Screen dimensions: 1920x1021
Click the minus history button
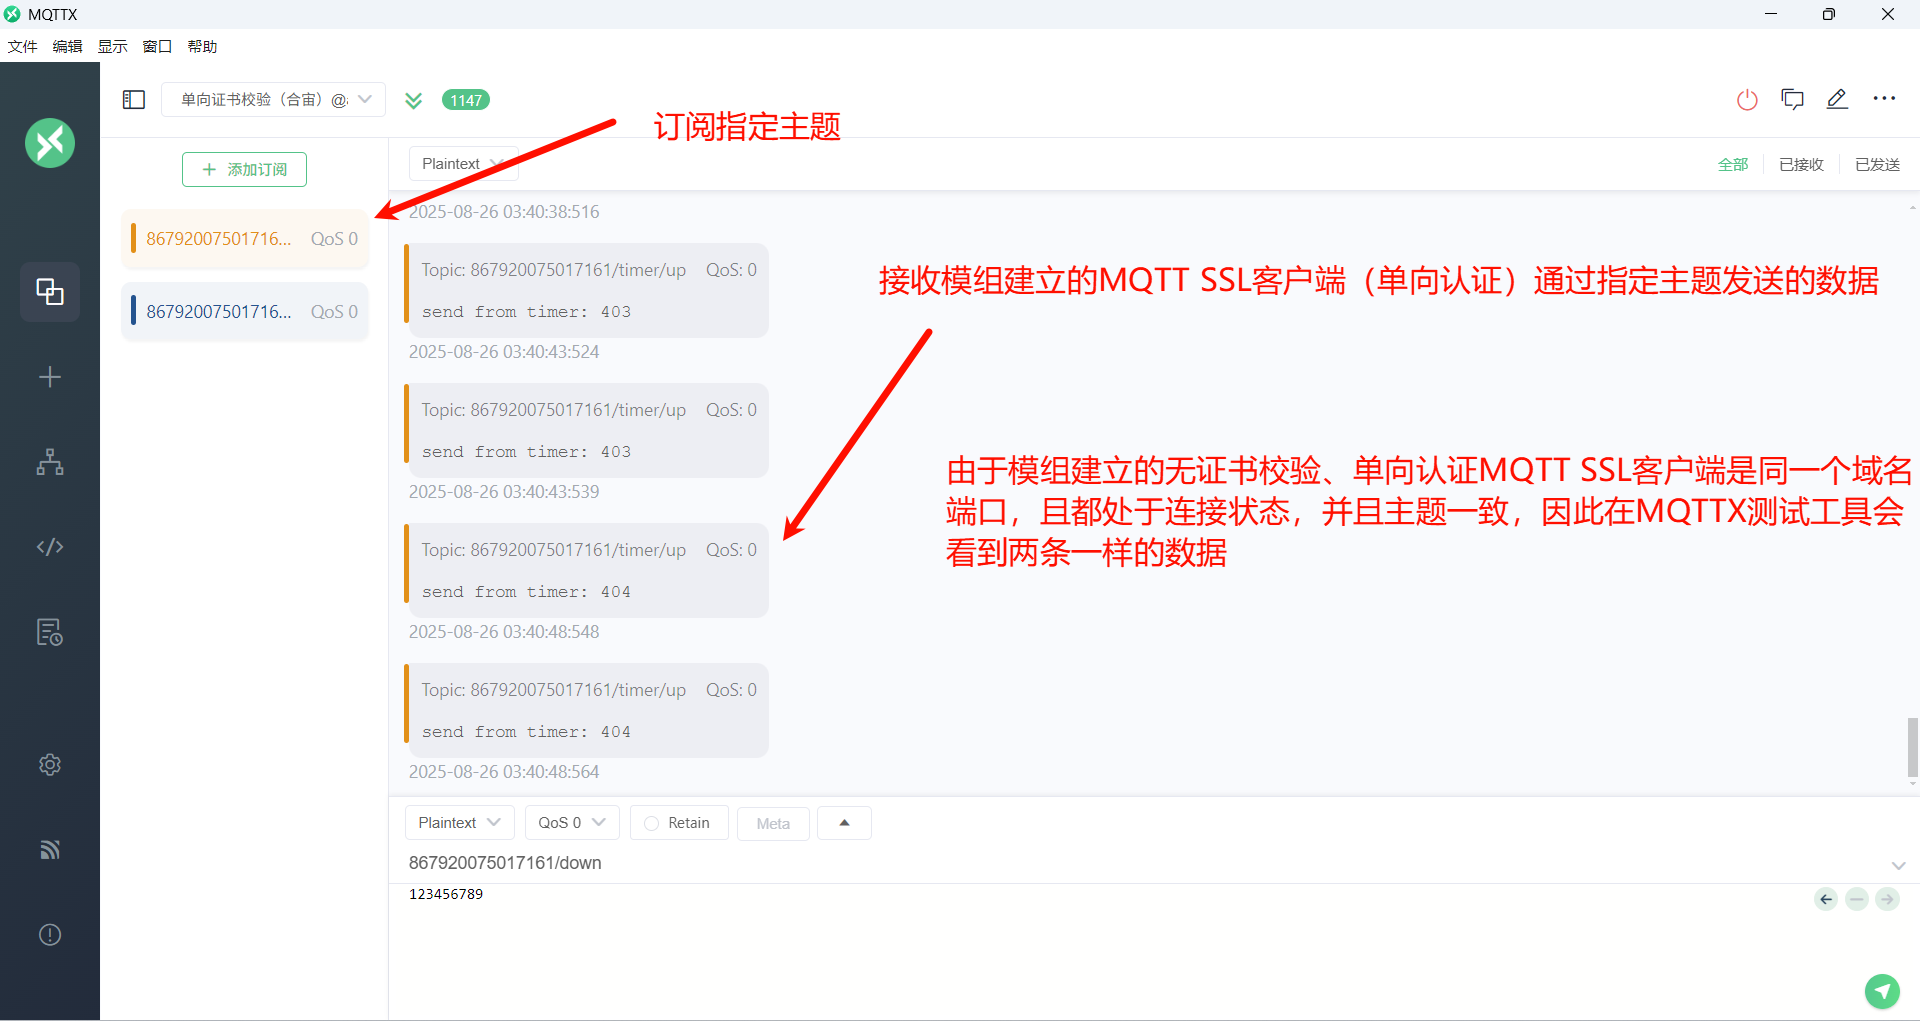(1857, 899)
